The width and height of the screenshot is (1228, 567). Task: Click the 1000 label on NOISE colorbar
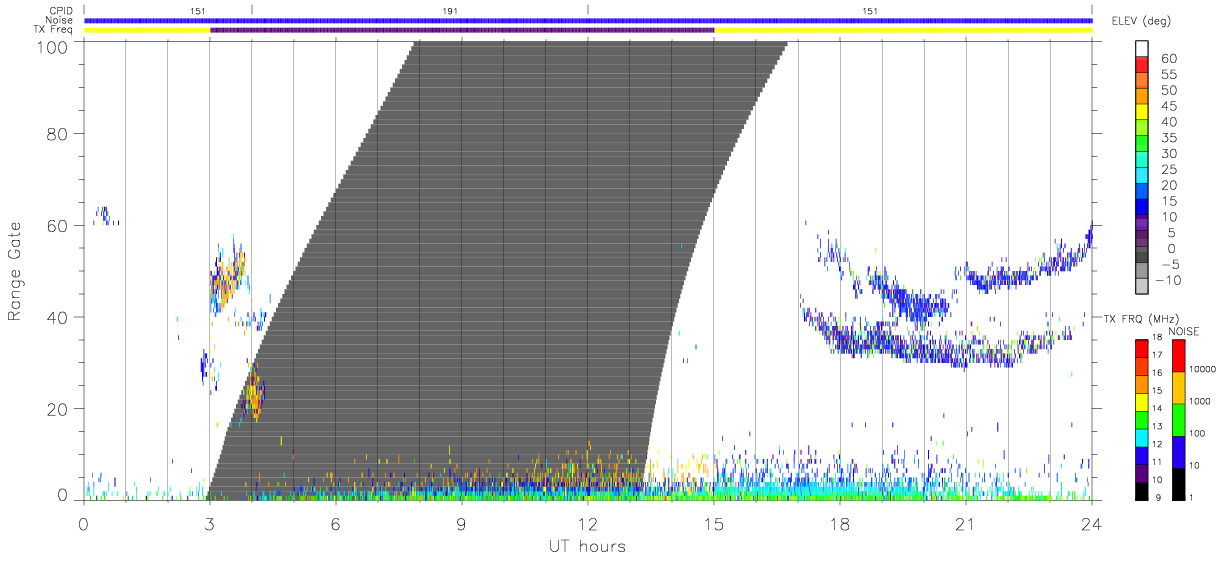click(x=1201, y=400)
